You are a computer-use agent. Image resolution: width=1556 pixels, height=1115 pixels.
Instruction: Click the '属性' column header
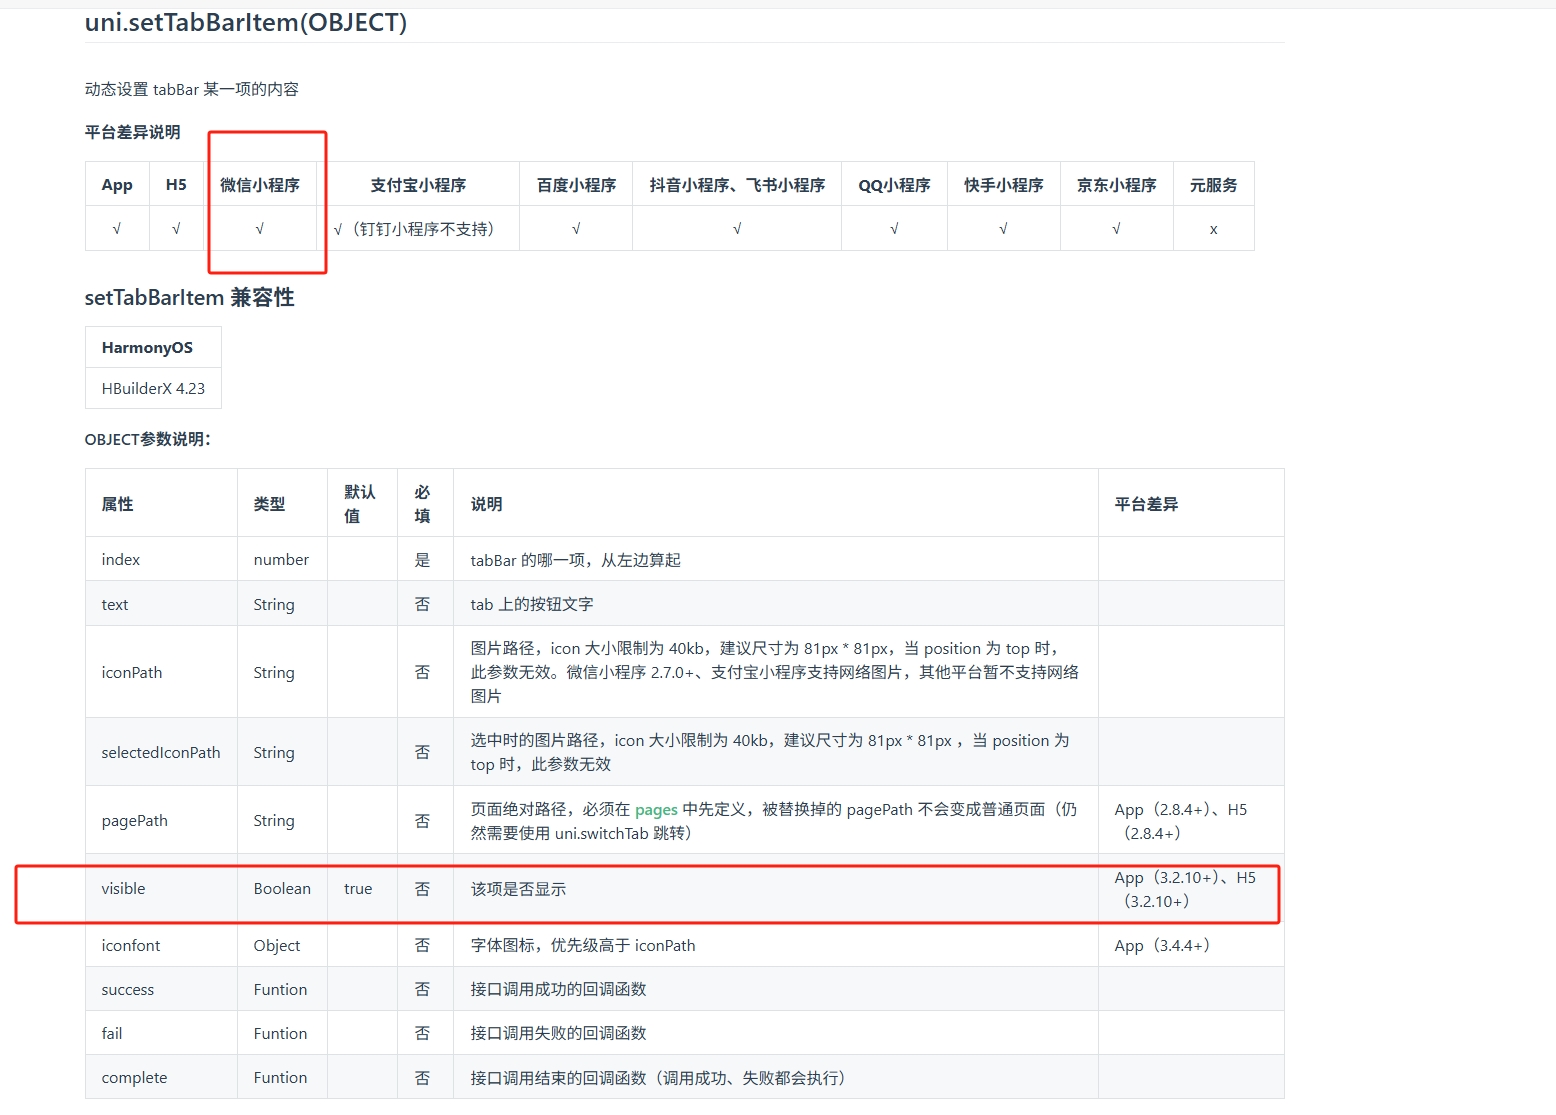(161, 504)
